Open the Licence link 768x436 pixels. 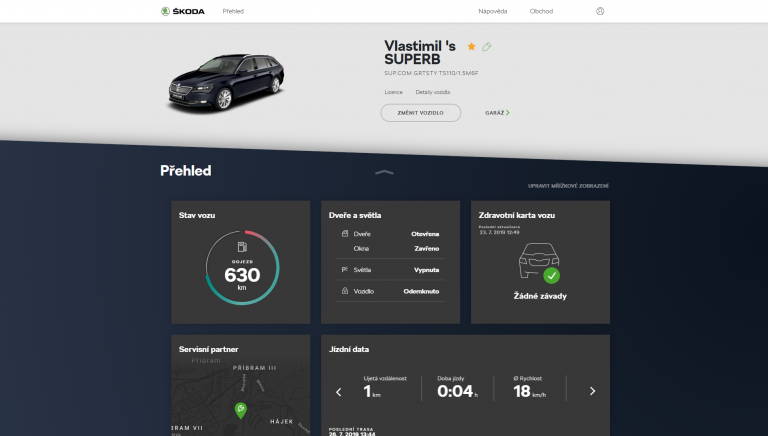(x=393, y=92)
